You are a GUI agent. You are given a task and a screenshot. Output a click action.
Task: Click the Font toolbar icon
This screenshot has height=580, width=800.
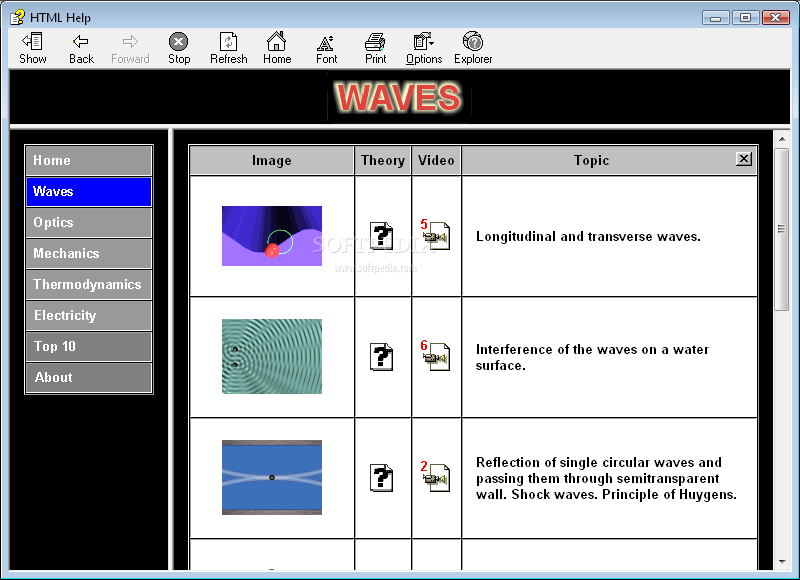(x=326, y=48)
